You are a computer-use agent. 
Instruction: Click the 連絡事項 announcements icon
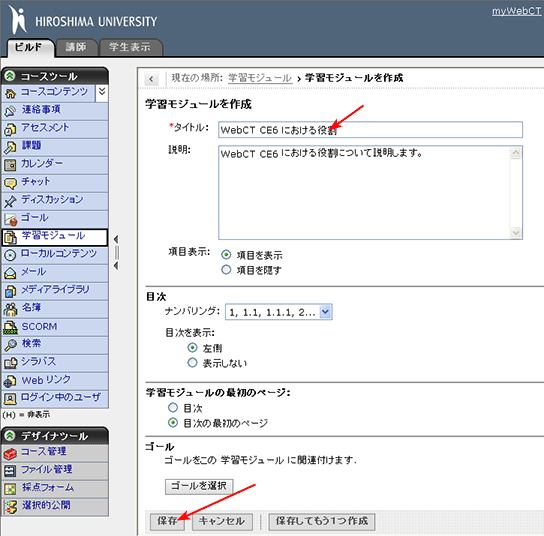10,111
